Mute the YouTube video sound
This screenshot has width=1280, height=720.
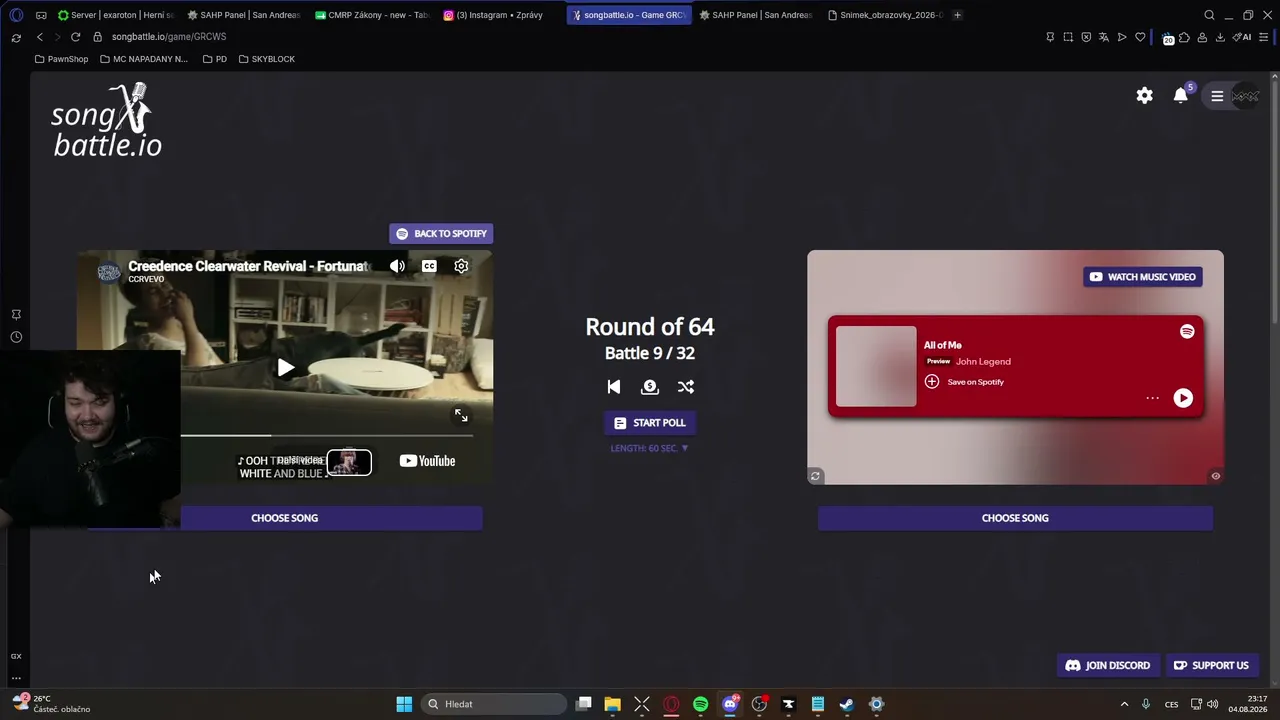(397, 266)
